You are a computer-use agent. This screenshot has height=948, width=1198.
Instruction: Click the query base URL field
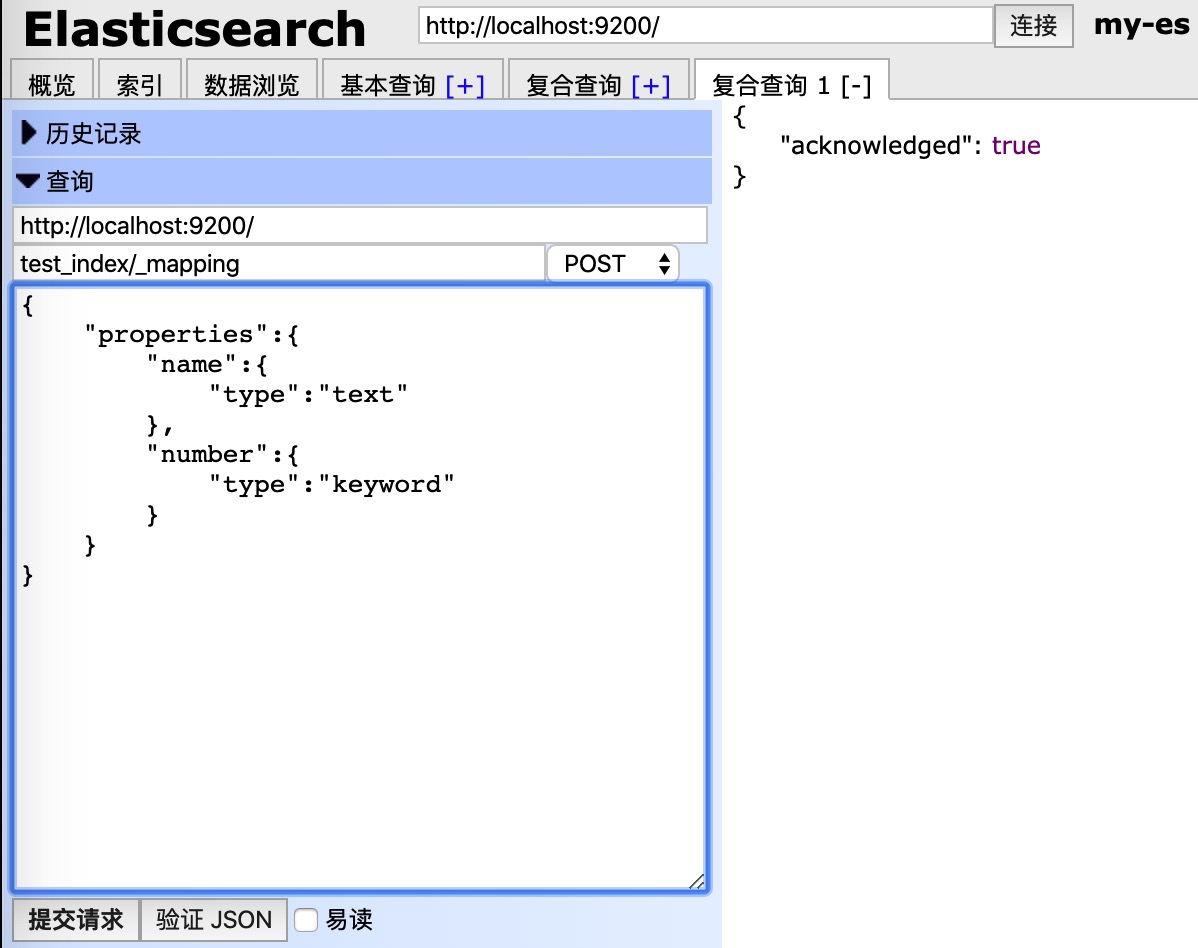pos(360,225)
